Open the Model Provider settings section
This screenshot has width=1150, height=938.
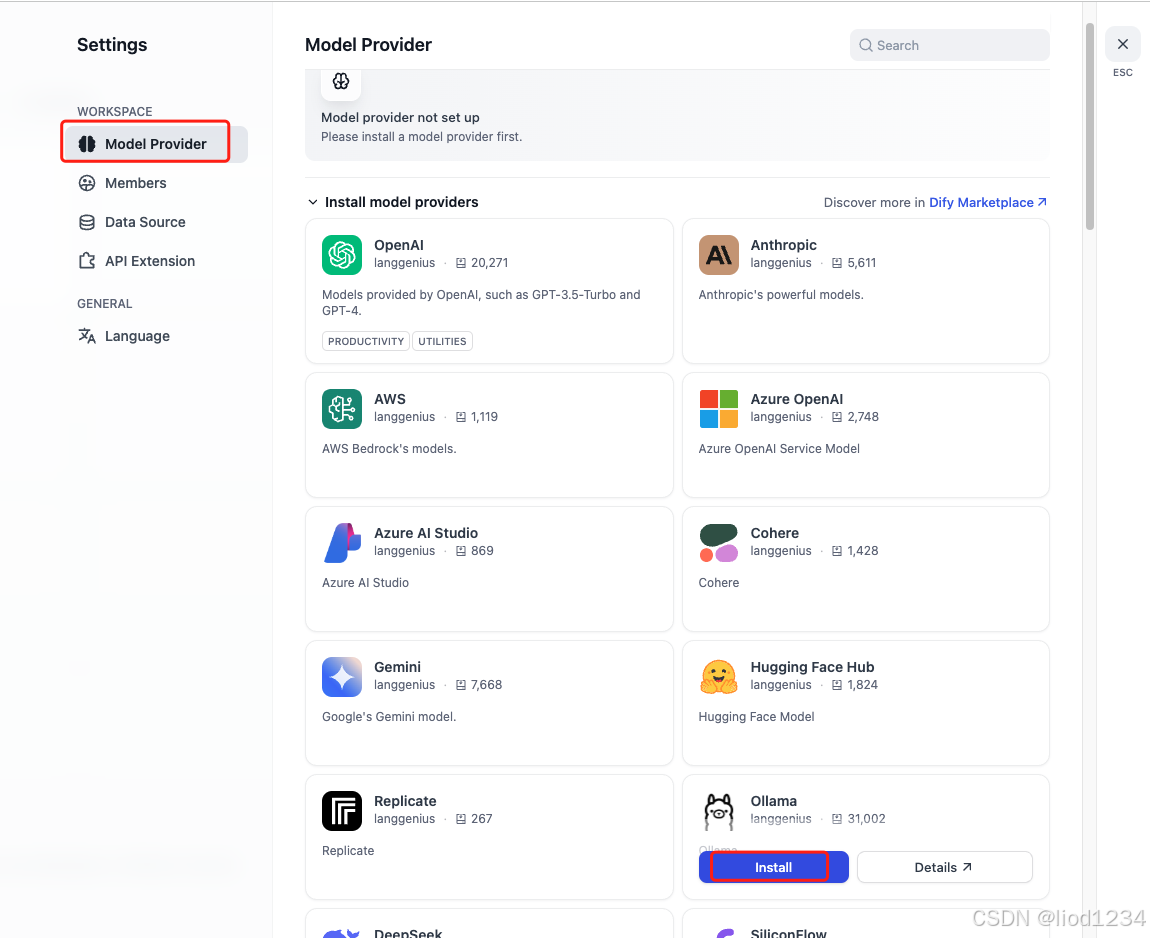[x=155, y=144]
